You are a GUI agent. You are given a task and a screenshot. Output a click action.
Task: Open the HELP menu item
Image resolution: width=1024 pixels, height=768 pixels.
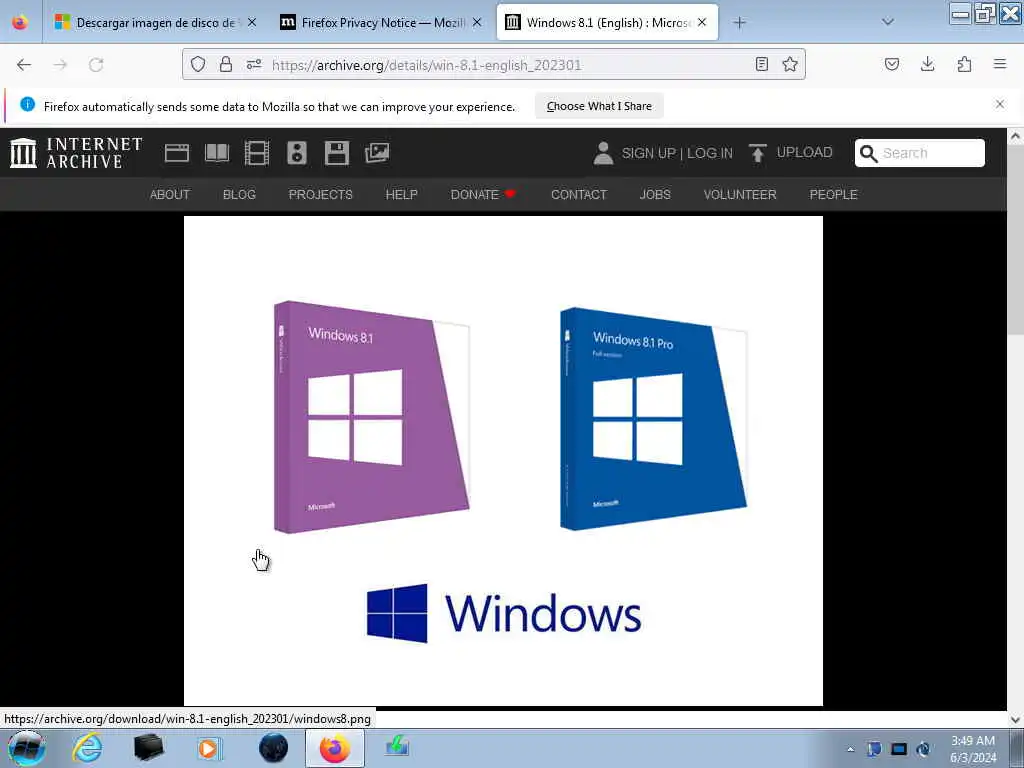click(402, 195)
